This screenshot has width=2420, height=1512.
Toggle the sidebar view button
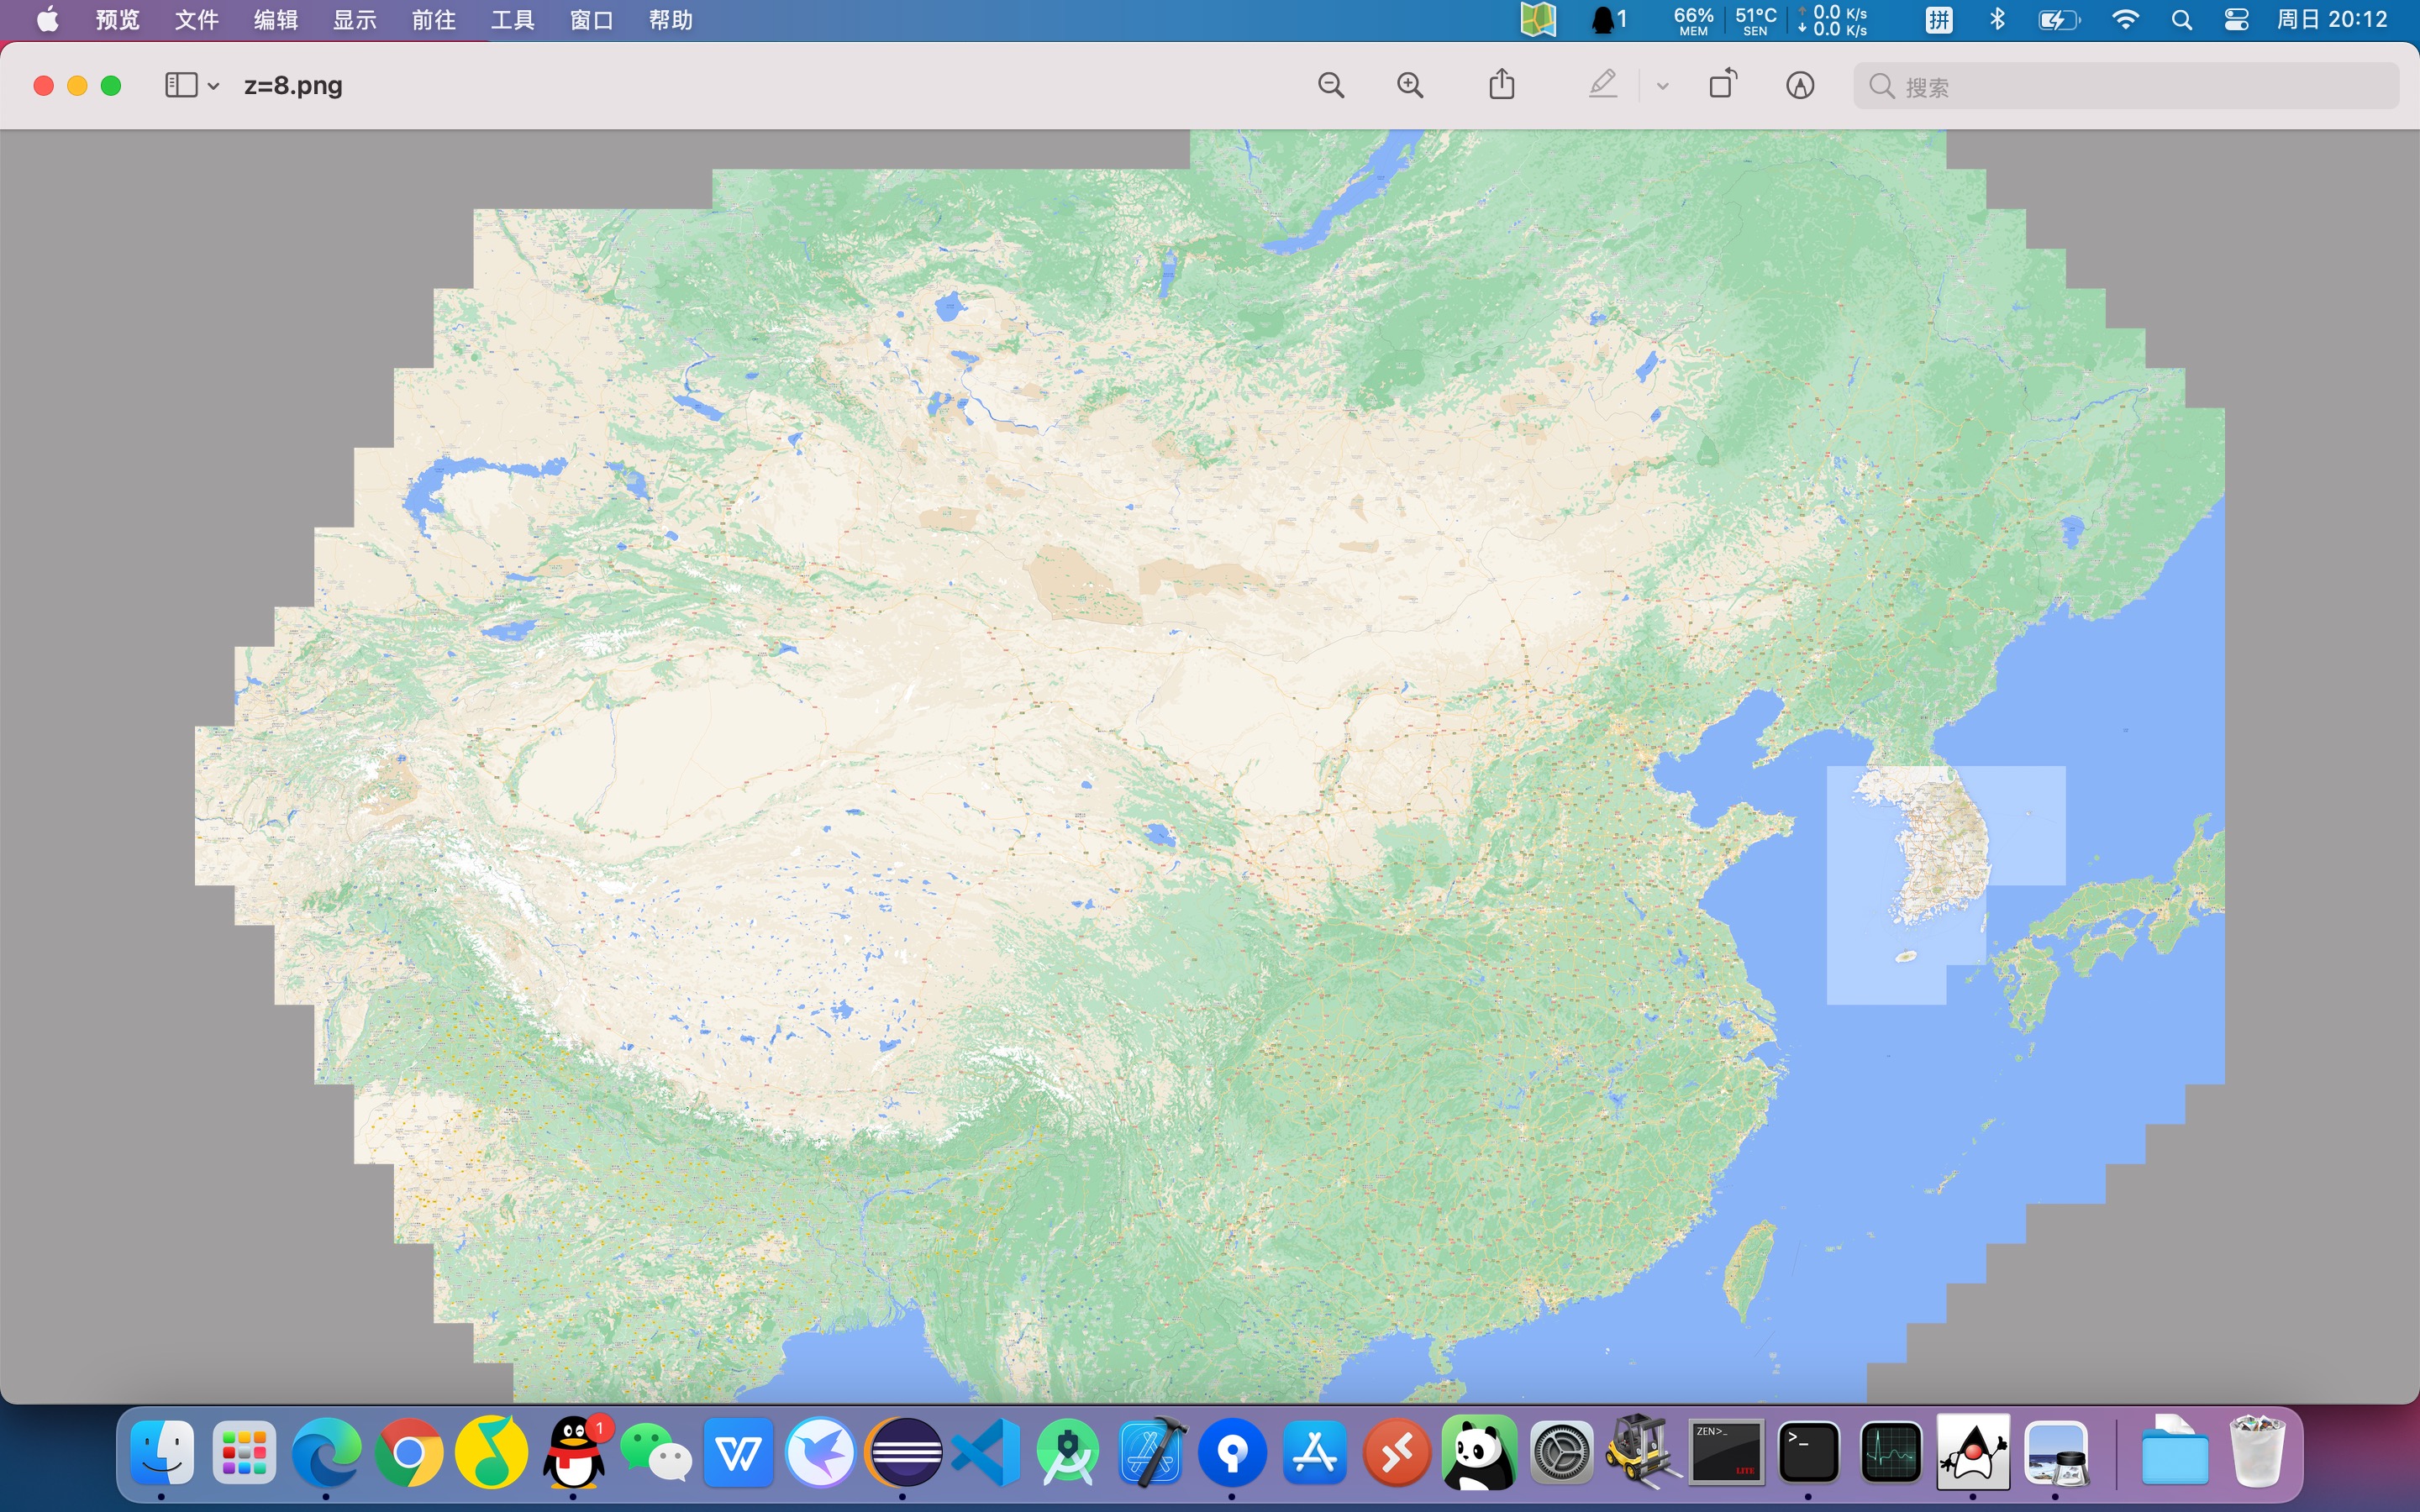point(181,85)
